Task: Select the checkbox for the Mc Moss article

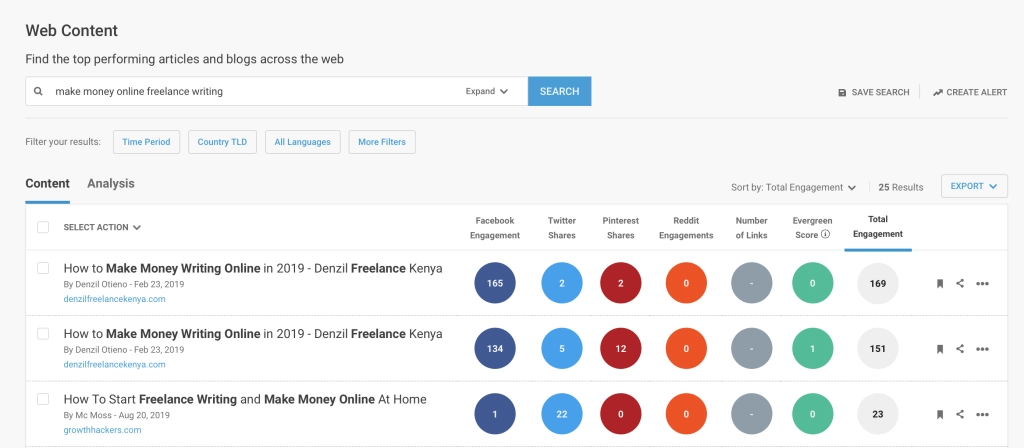Action: pyautogui.click(x=43, y=399)
